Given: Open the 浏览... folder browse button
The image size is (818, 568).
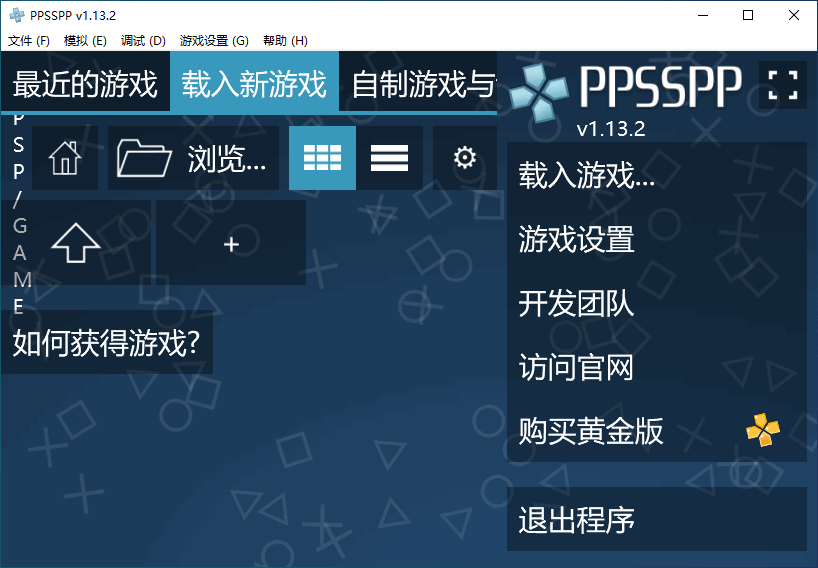Looking at the screenshot, I should click(x=193, y=158).
